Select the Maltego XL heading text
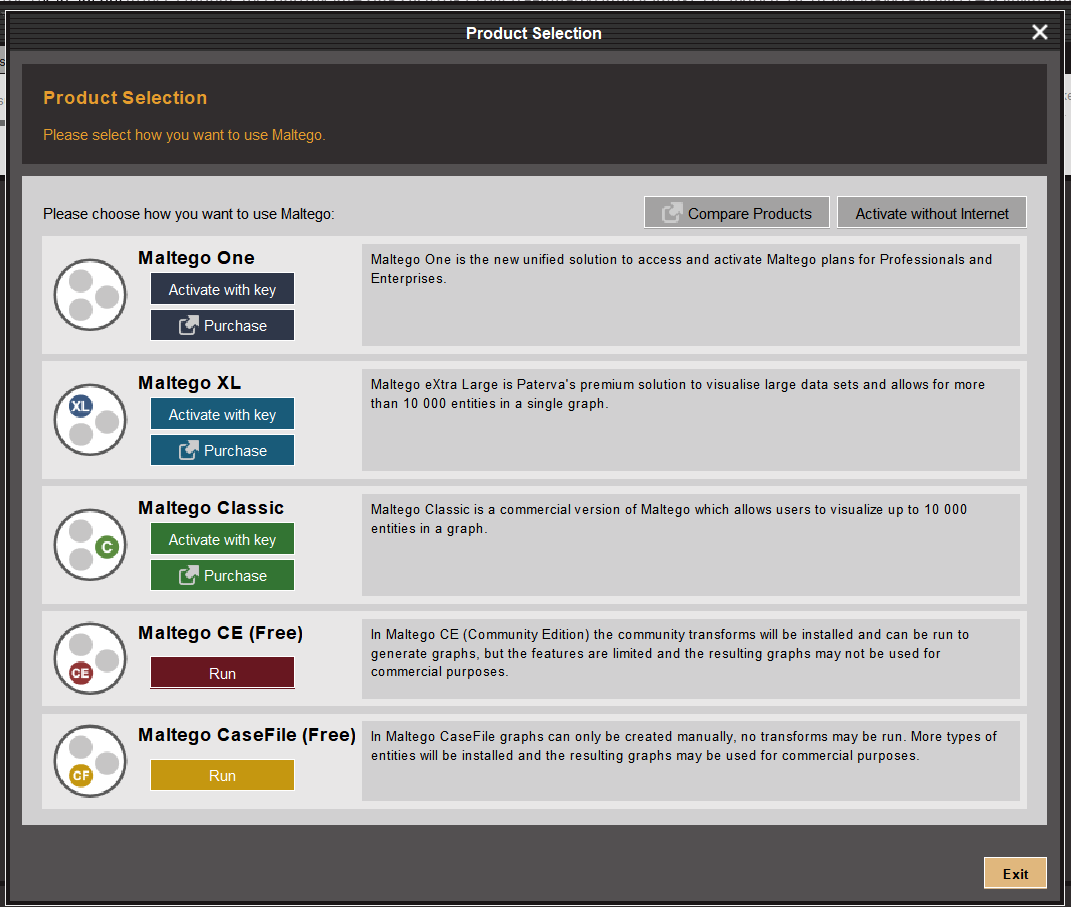Viewport: 1076px width, 910px height. coord(190,383)
